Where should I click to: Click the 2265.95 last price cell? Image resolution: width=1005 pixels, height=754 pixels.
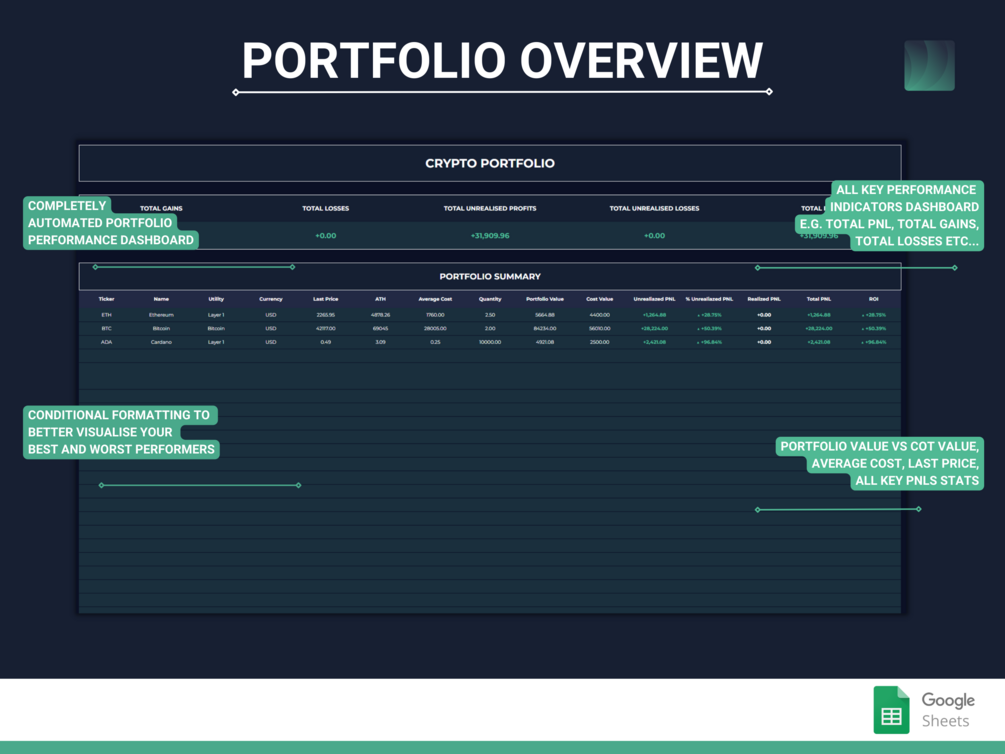326,315
